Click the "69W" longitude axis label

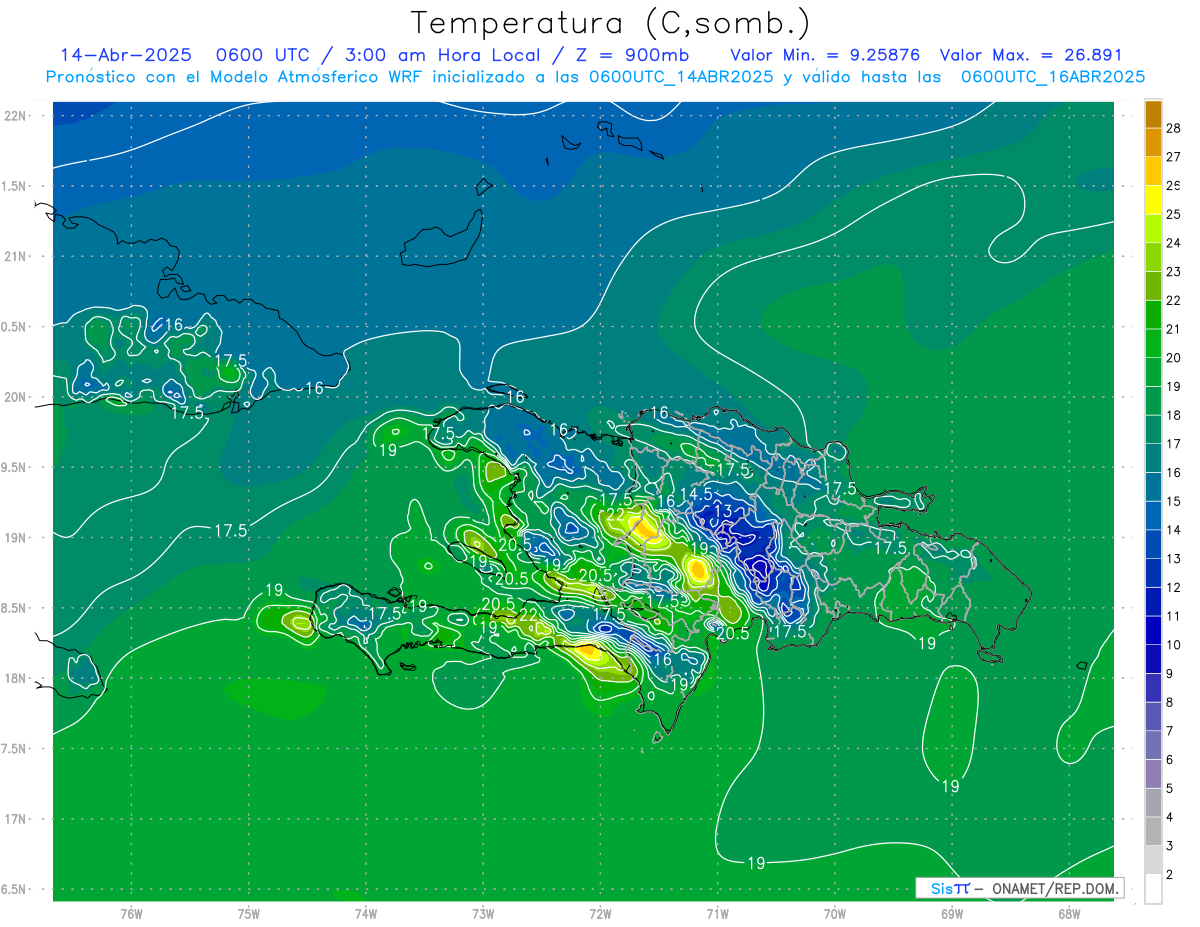click(x=951, y=914)
